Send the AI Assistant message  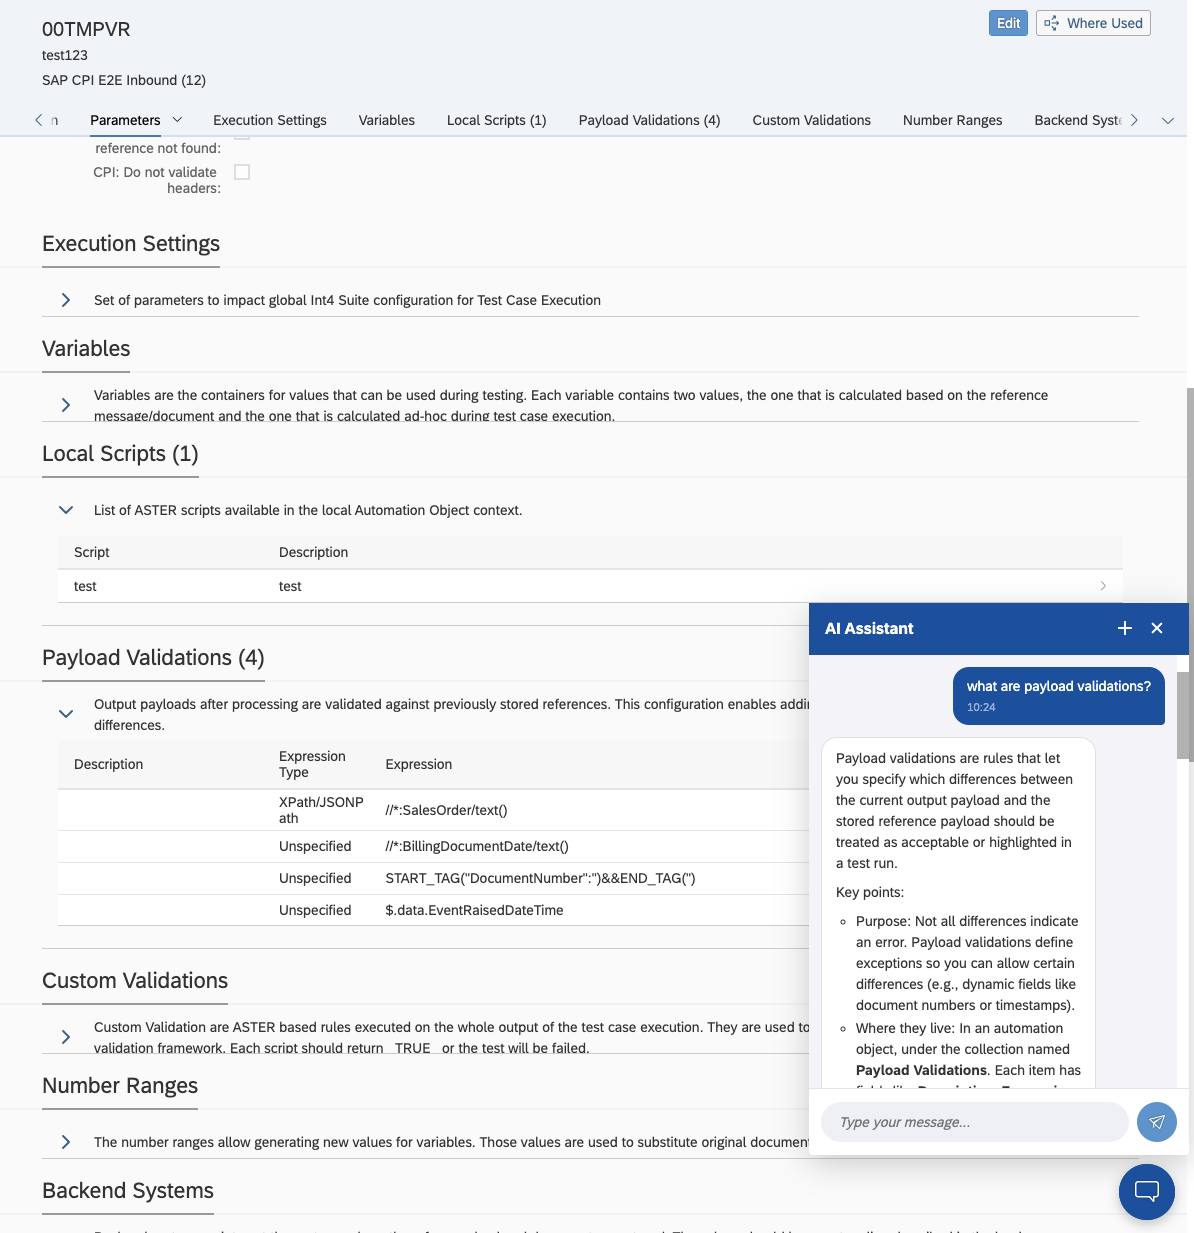[1157, 1122]
